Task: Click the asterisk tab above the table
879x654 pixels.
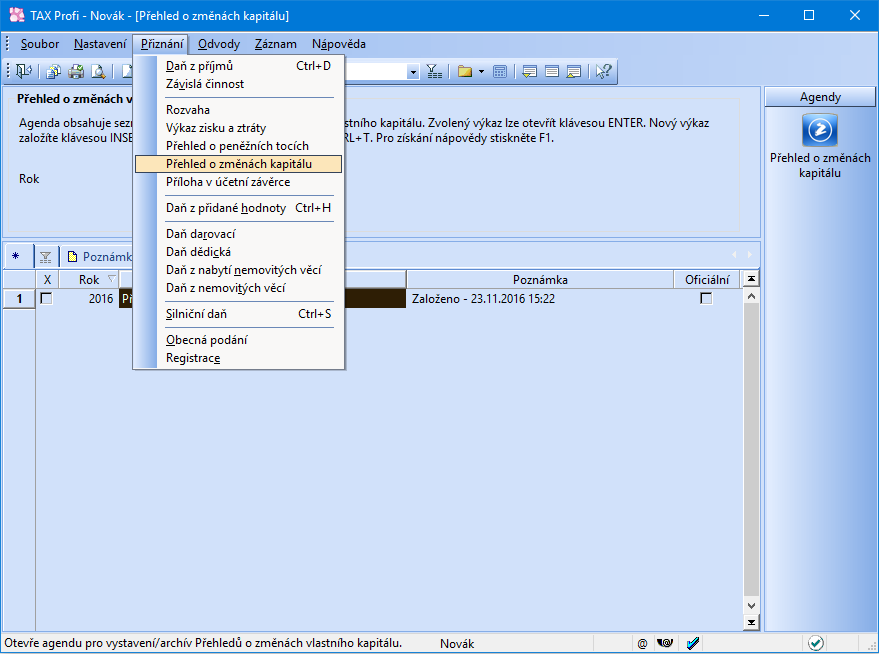Action: pyautogui.click(x=16, y=256)
